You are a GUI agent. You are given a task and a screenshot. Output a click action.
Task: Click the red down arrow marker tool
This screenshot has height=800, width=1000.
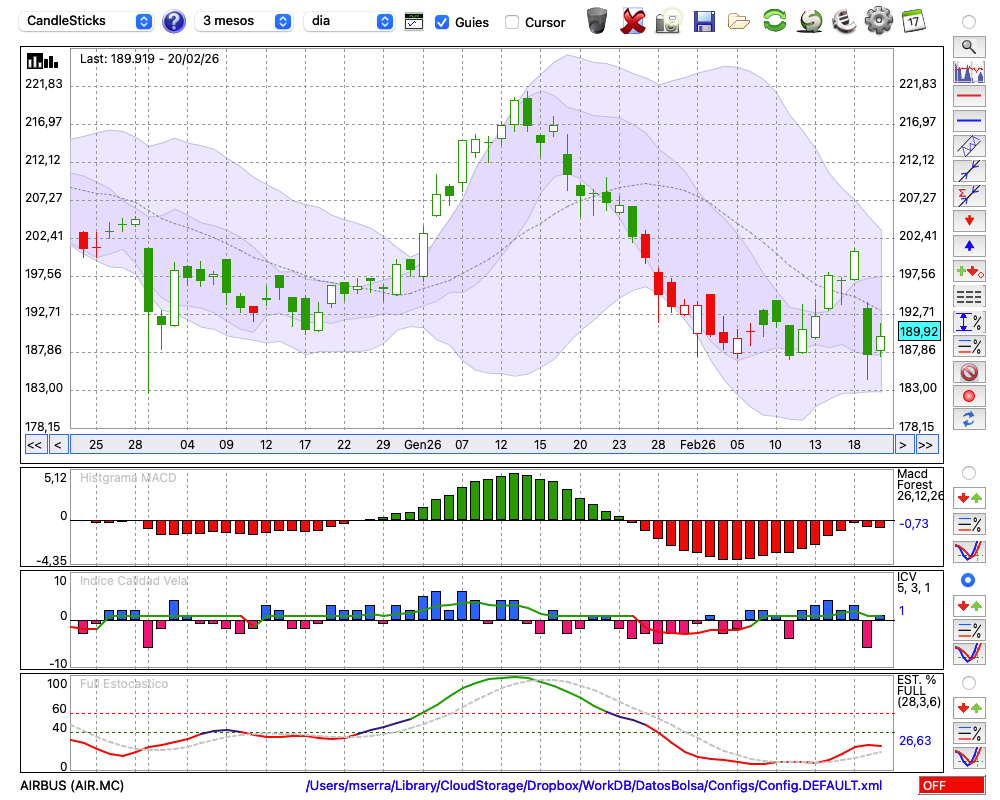[x=968, y=219]
